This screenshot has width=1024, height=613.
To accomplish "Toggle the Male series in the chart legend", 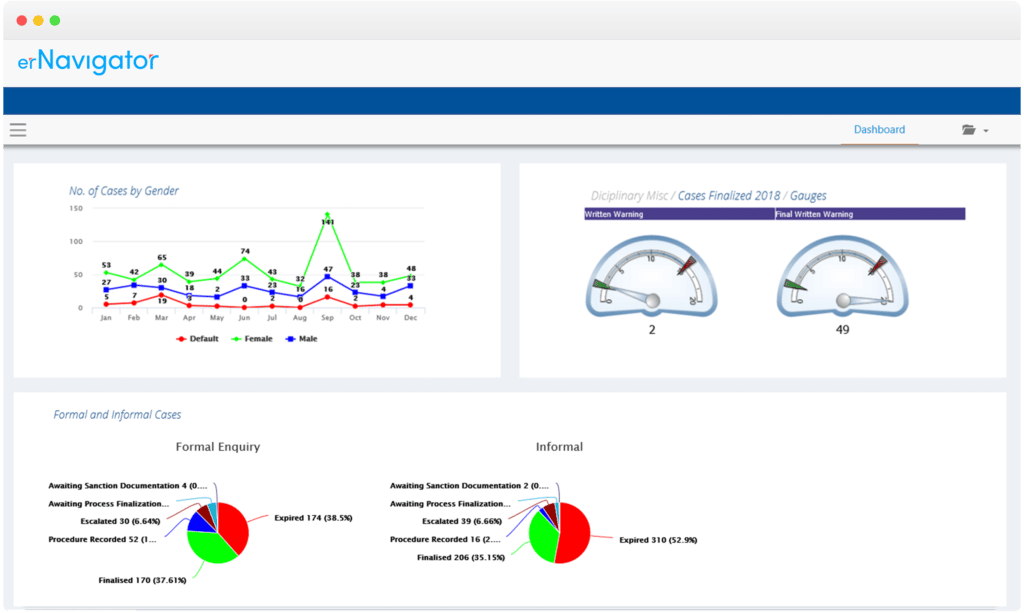I will point(310,338).
